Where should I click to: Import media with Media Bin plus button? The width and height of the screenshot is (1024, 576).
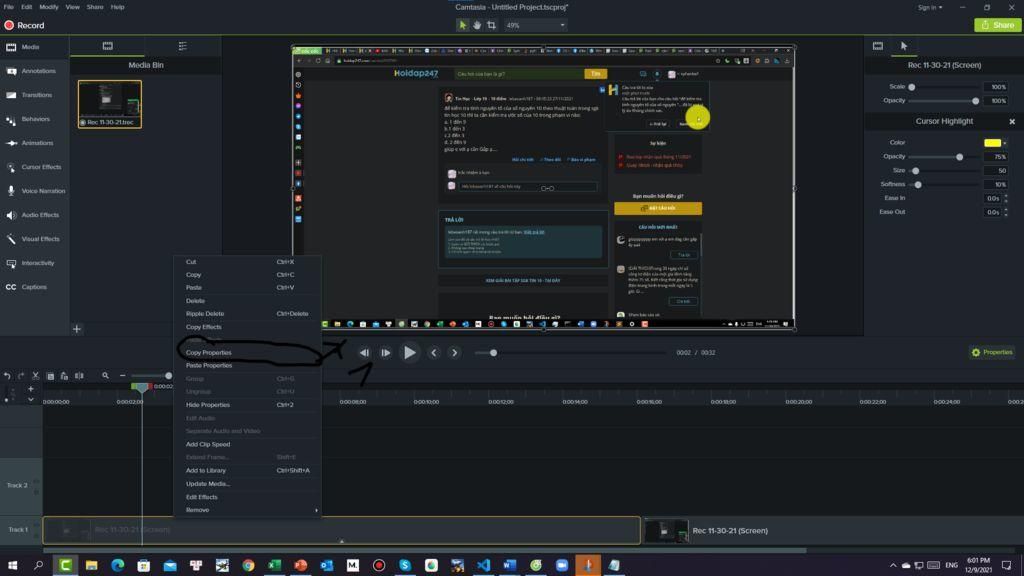coord(76,329)
